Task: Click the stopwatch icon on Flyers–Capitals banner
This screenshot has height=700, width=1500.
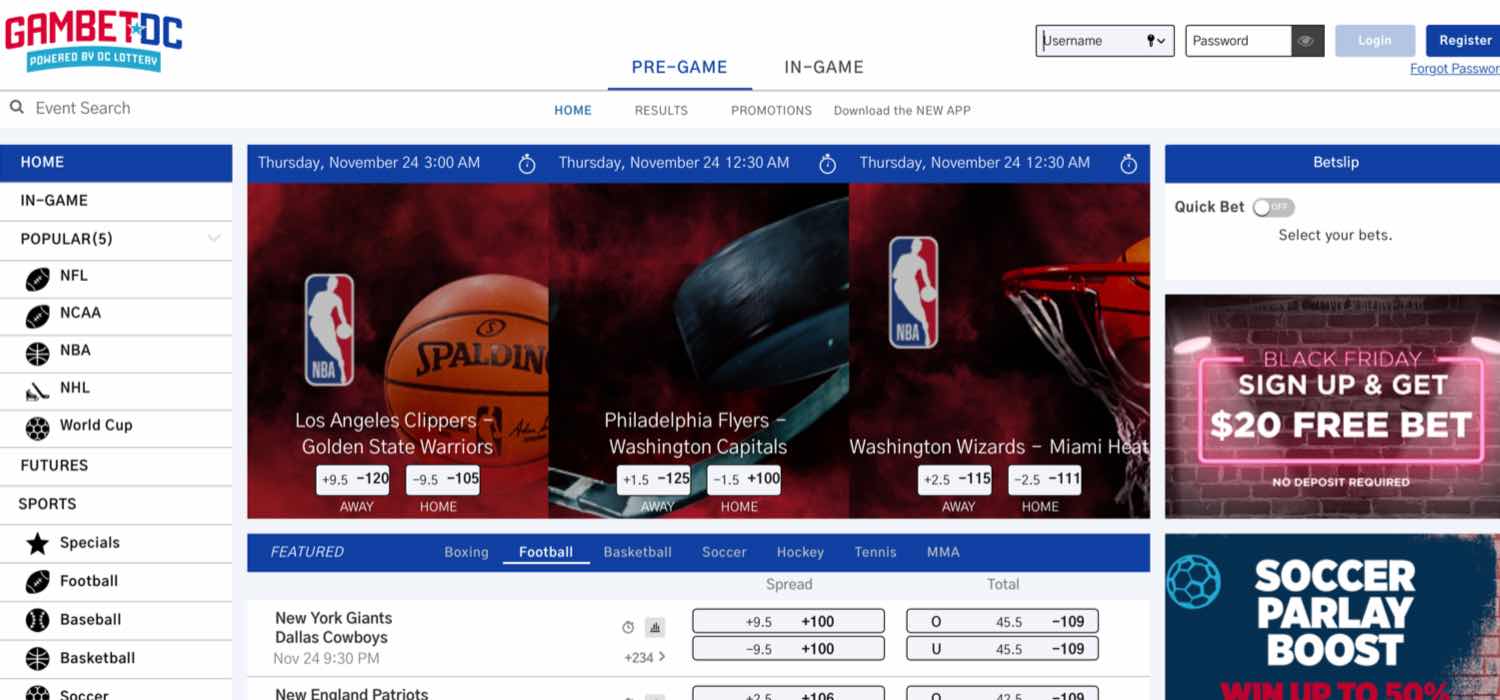Action: point(827,164)
